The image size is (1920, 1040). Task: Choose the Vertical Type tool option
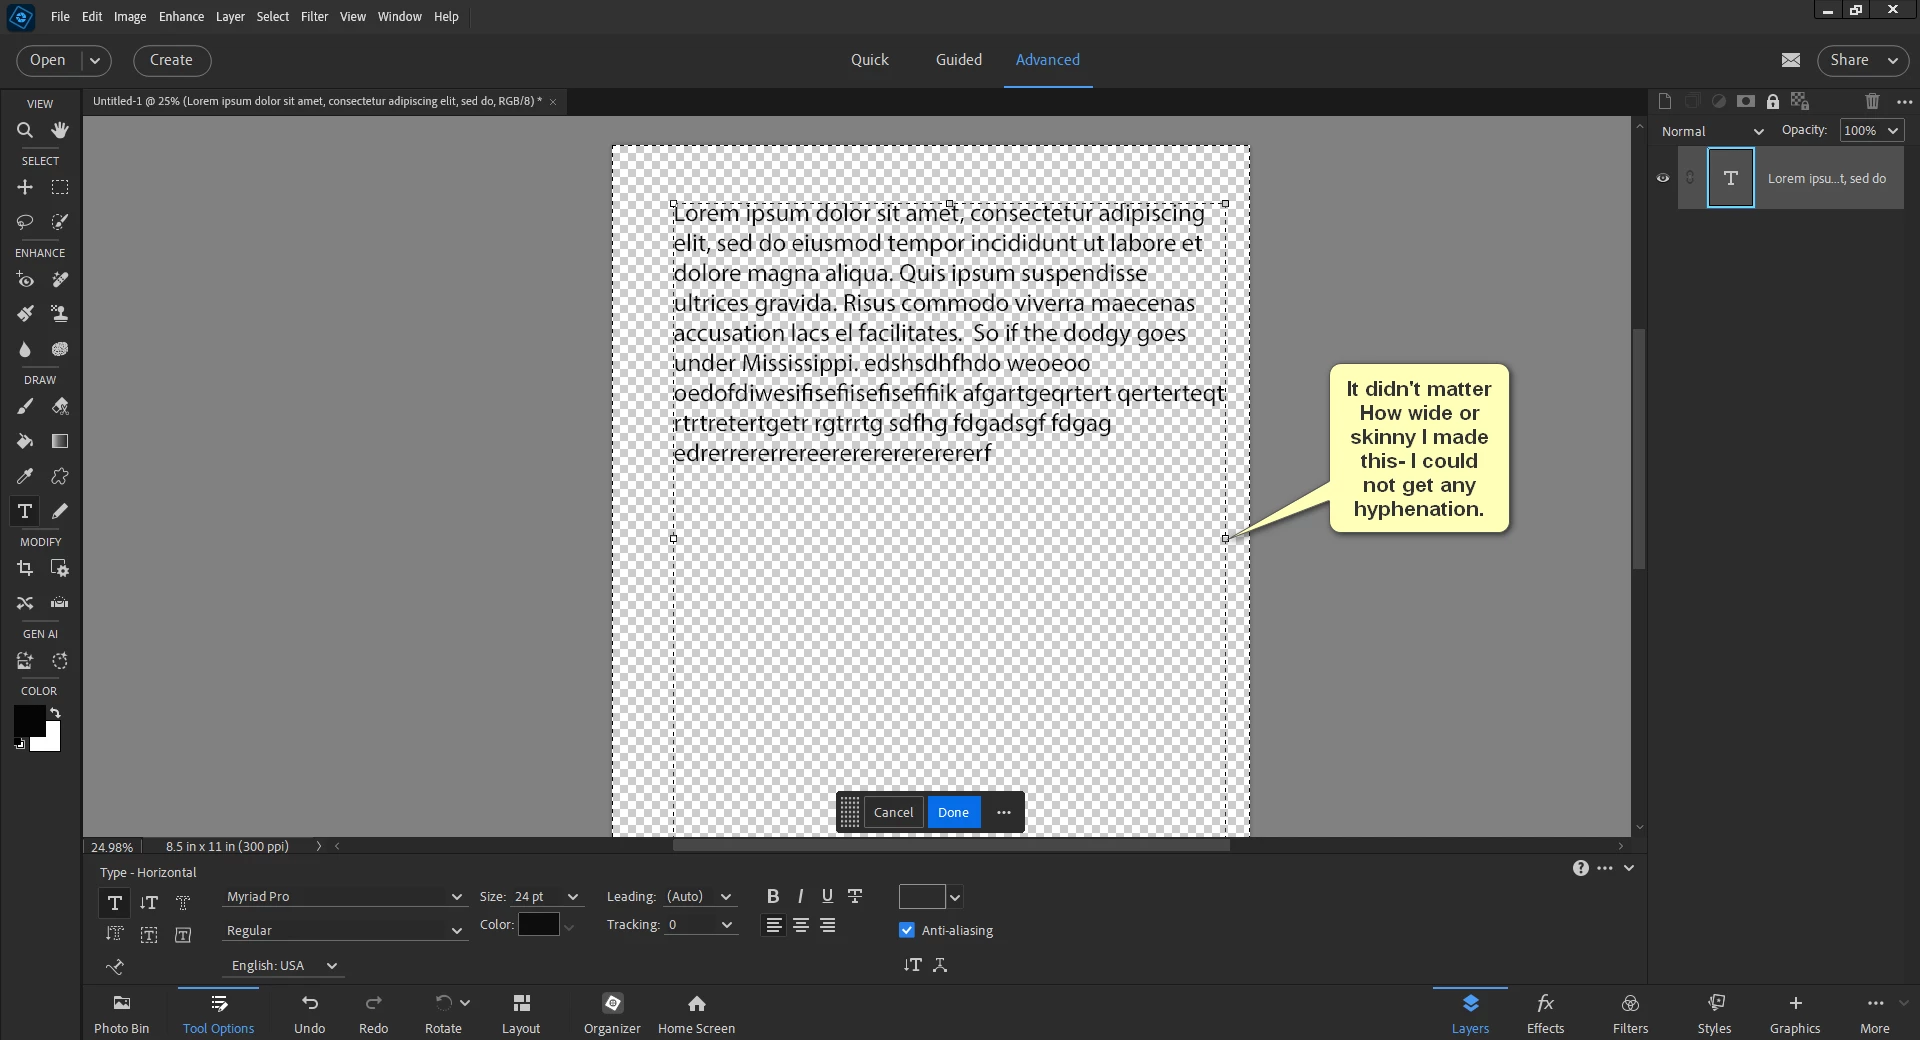click(x=149, y=903)
